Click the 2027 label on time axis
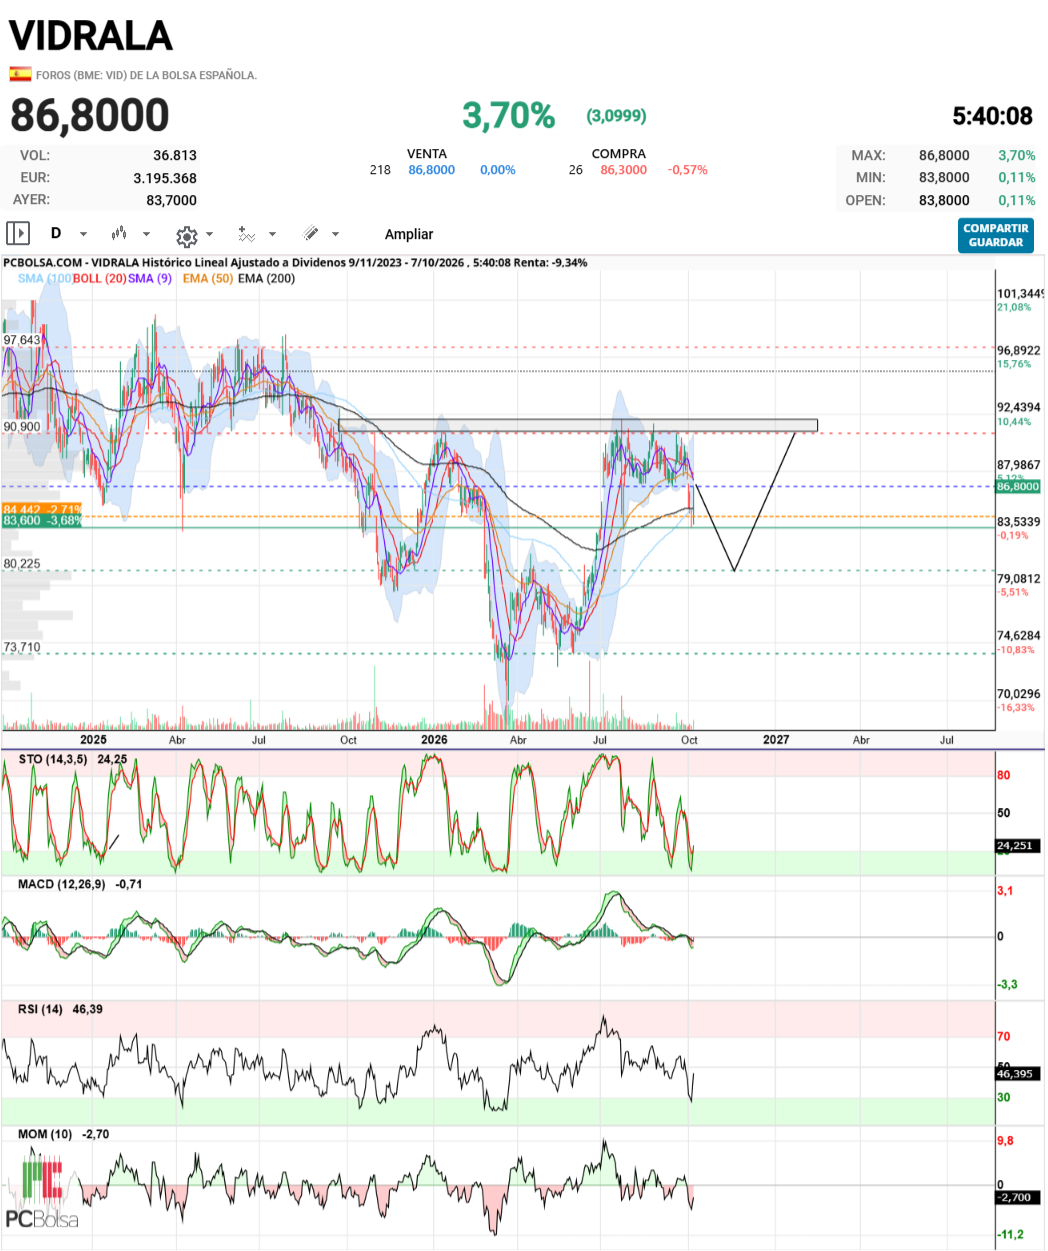The image size is (1048, 1251). [x=776, y=740]
